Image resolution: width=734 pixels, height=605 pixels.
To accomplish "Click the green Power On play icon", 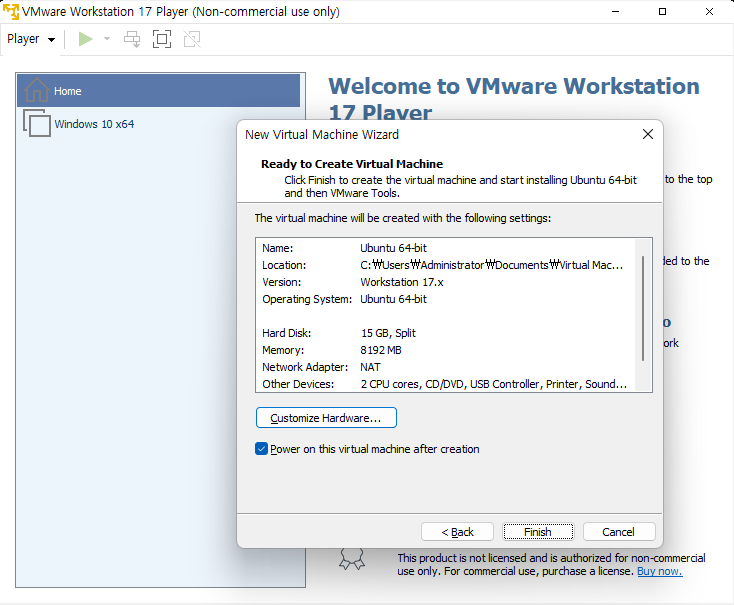I will pos(85,39).
